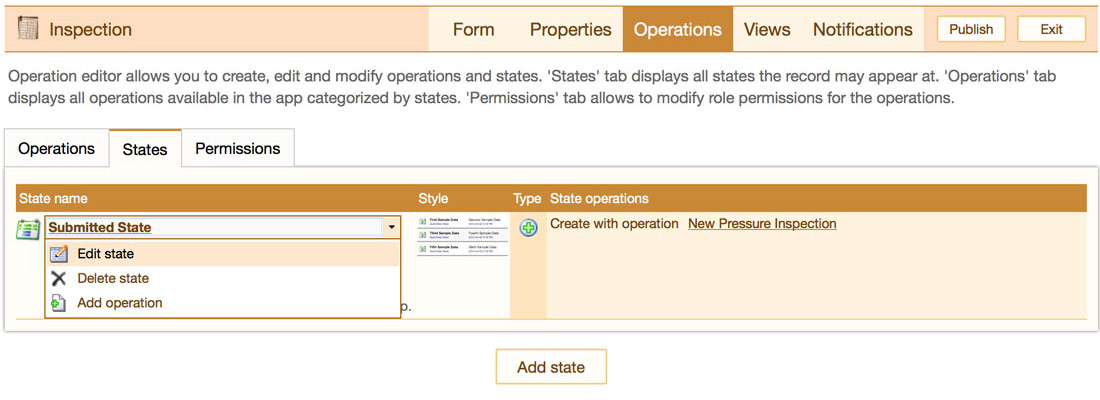This screenshot has height=400, width=1100.
Task: Click the X icon for Delete state
Action: [59, 279]
